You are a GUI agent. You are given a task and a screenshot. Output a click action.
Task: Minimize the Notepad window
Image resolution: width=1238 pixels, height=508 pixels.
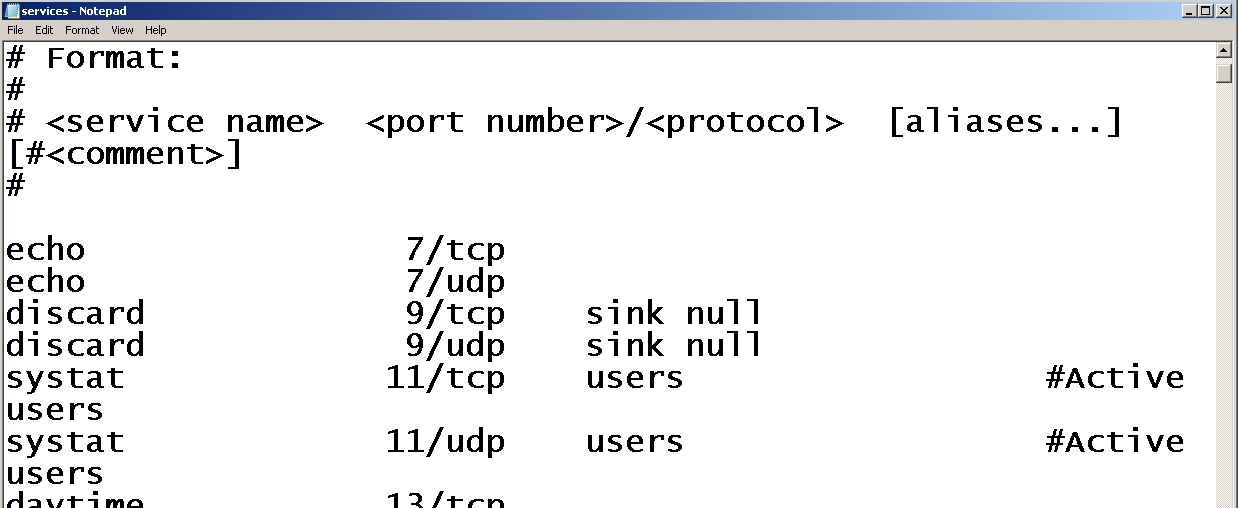tap(1189, 11)
